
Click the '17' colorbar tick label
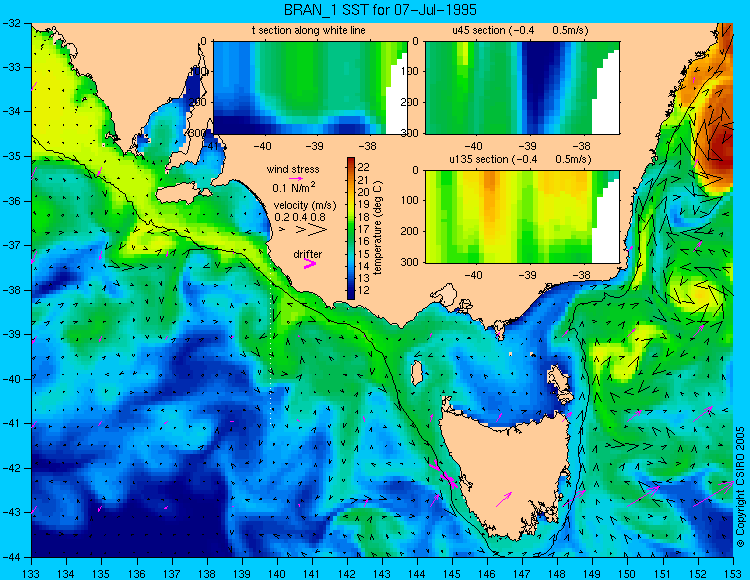pyautogui.click(x=364, y=229)
